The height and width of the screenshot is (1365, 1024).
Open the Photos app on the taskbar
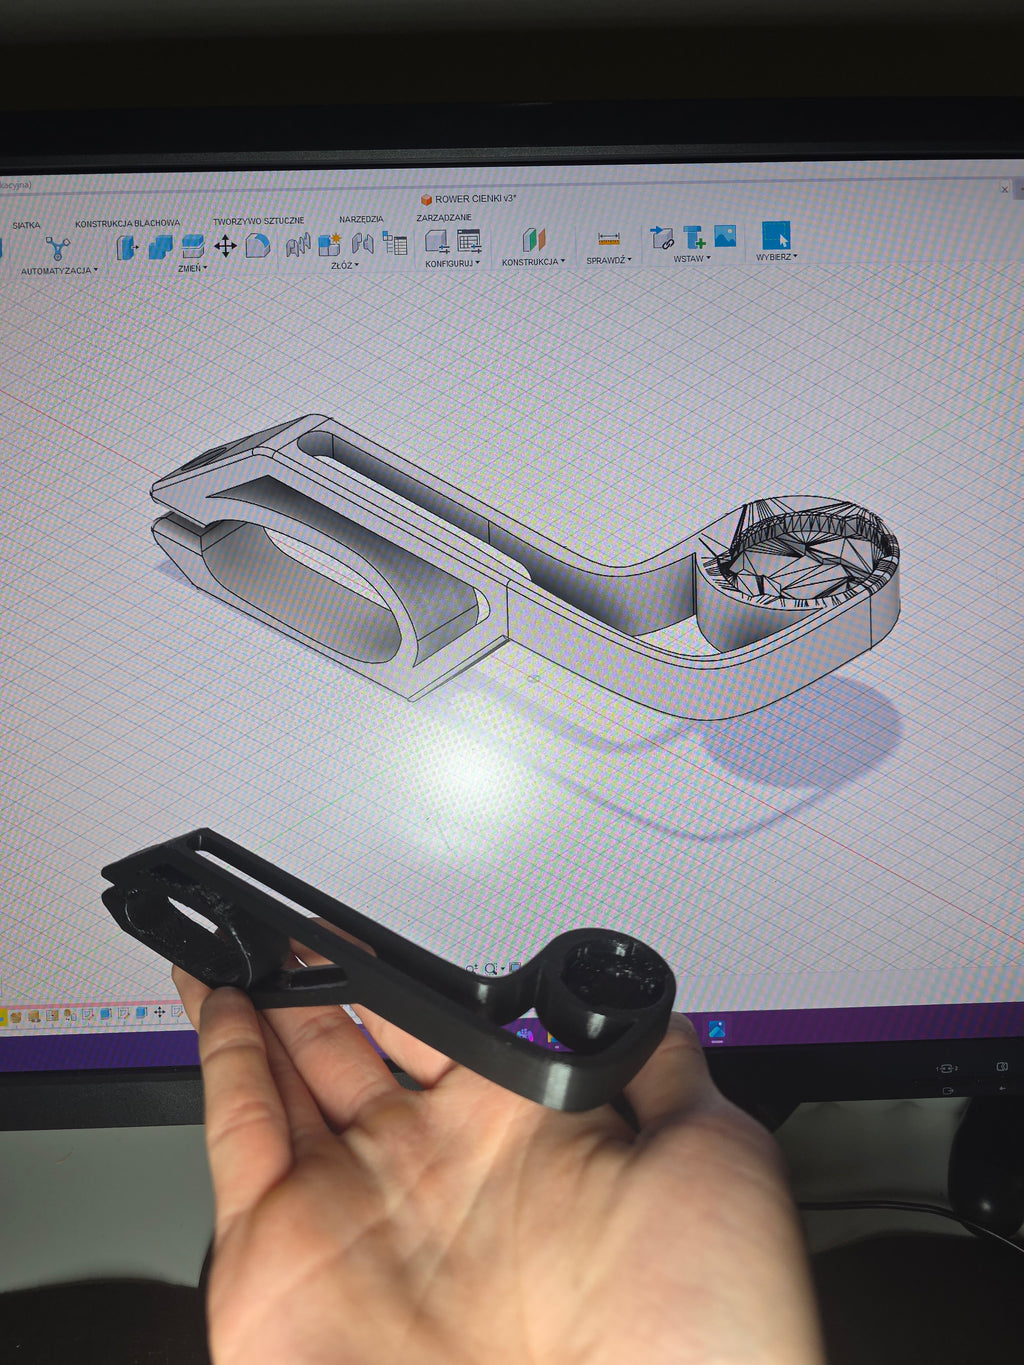click(716, 1029)
